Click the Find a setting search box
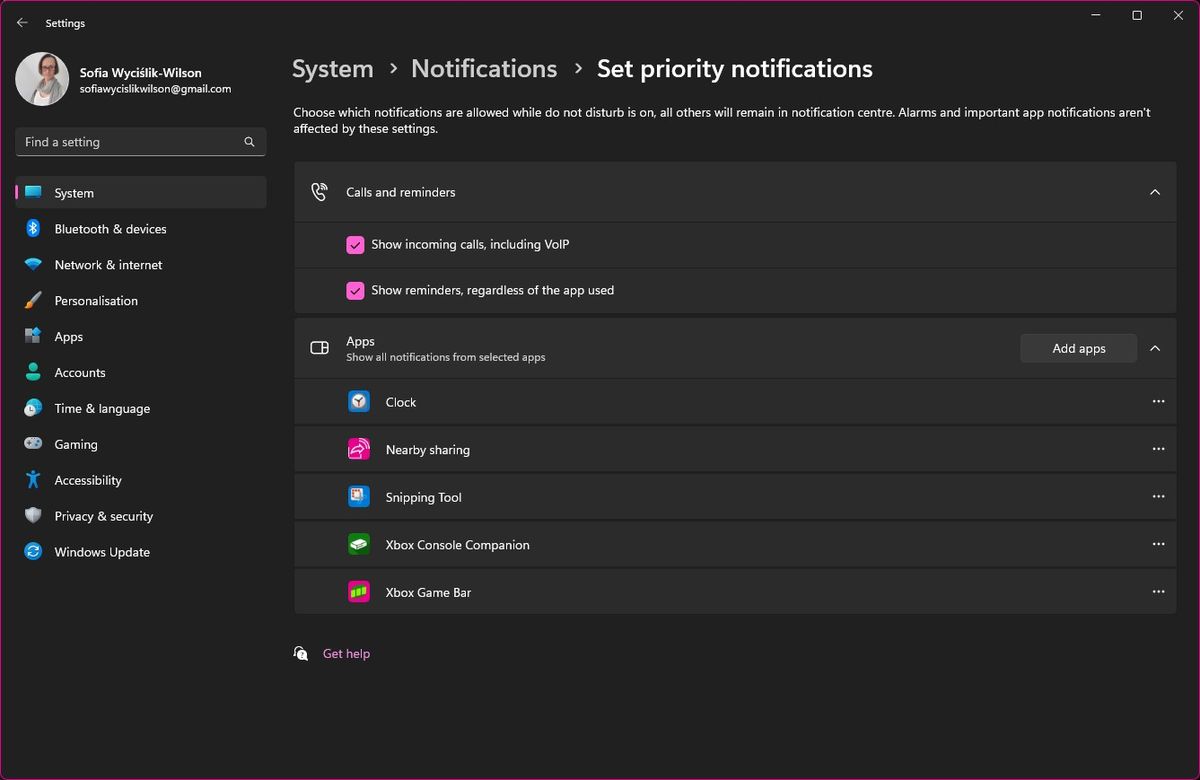The height and width of the screenshot is (780, 1200). pyautogui.click(x=140, y=142)
